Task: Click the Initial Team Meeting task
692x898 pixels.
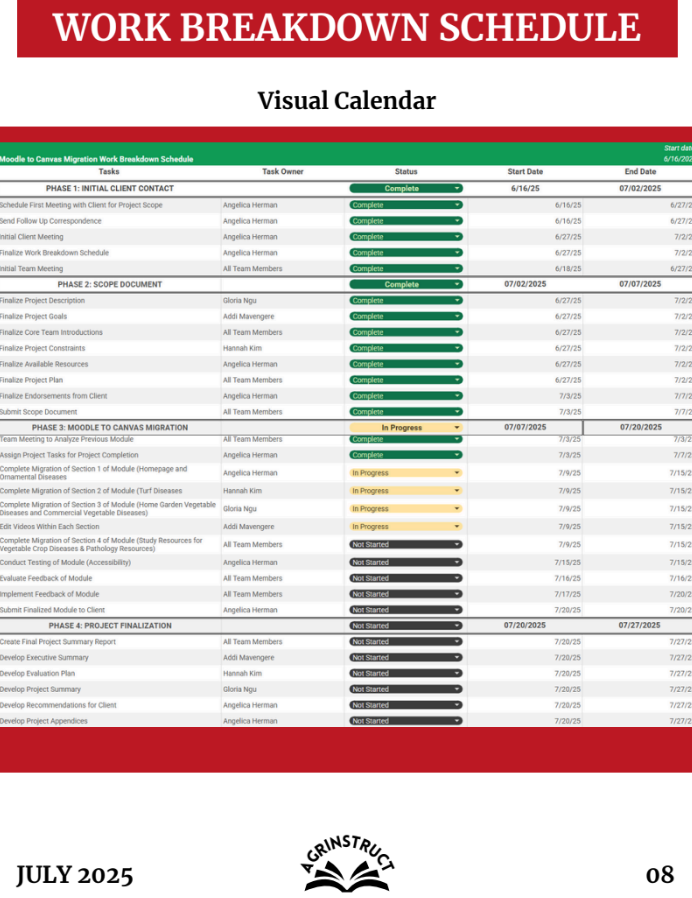Action: 32,269
